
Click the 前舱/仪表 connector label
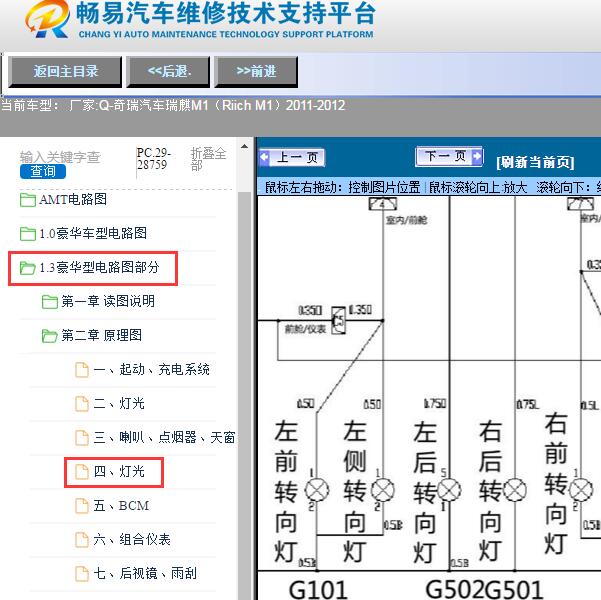point(305,329)
